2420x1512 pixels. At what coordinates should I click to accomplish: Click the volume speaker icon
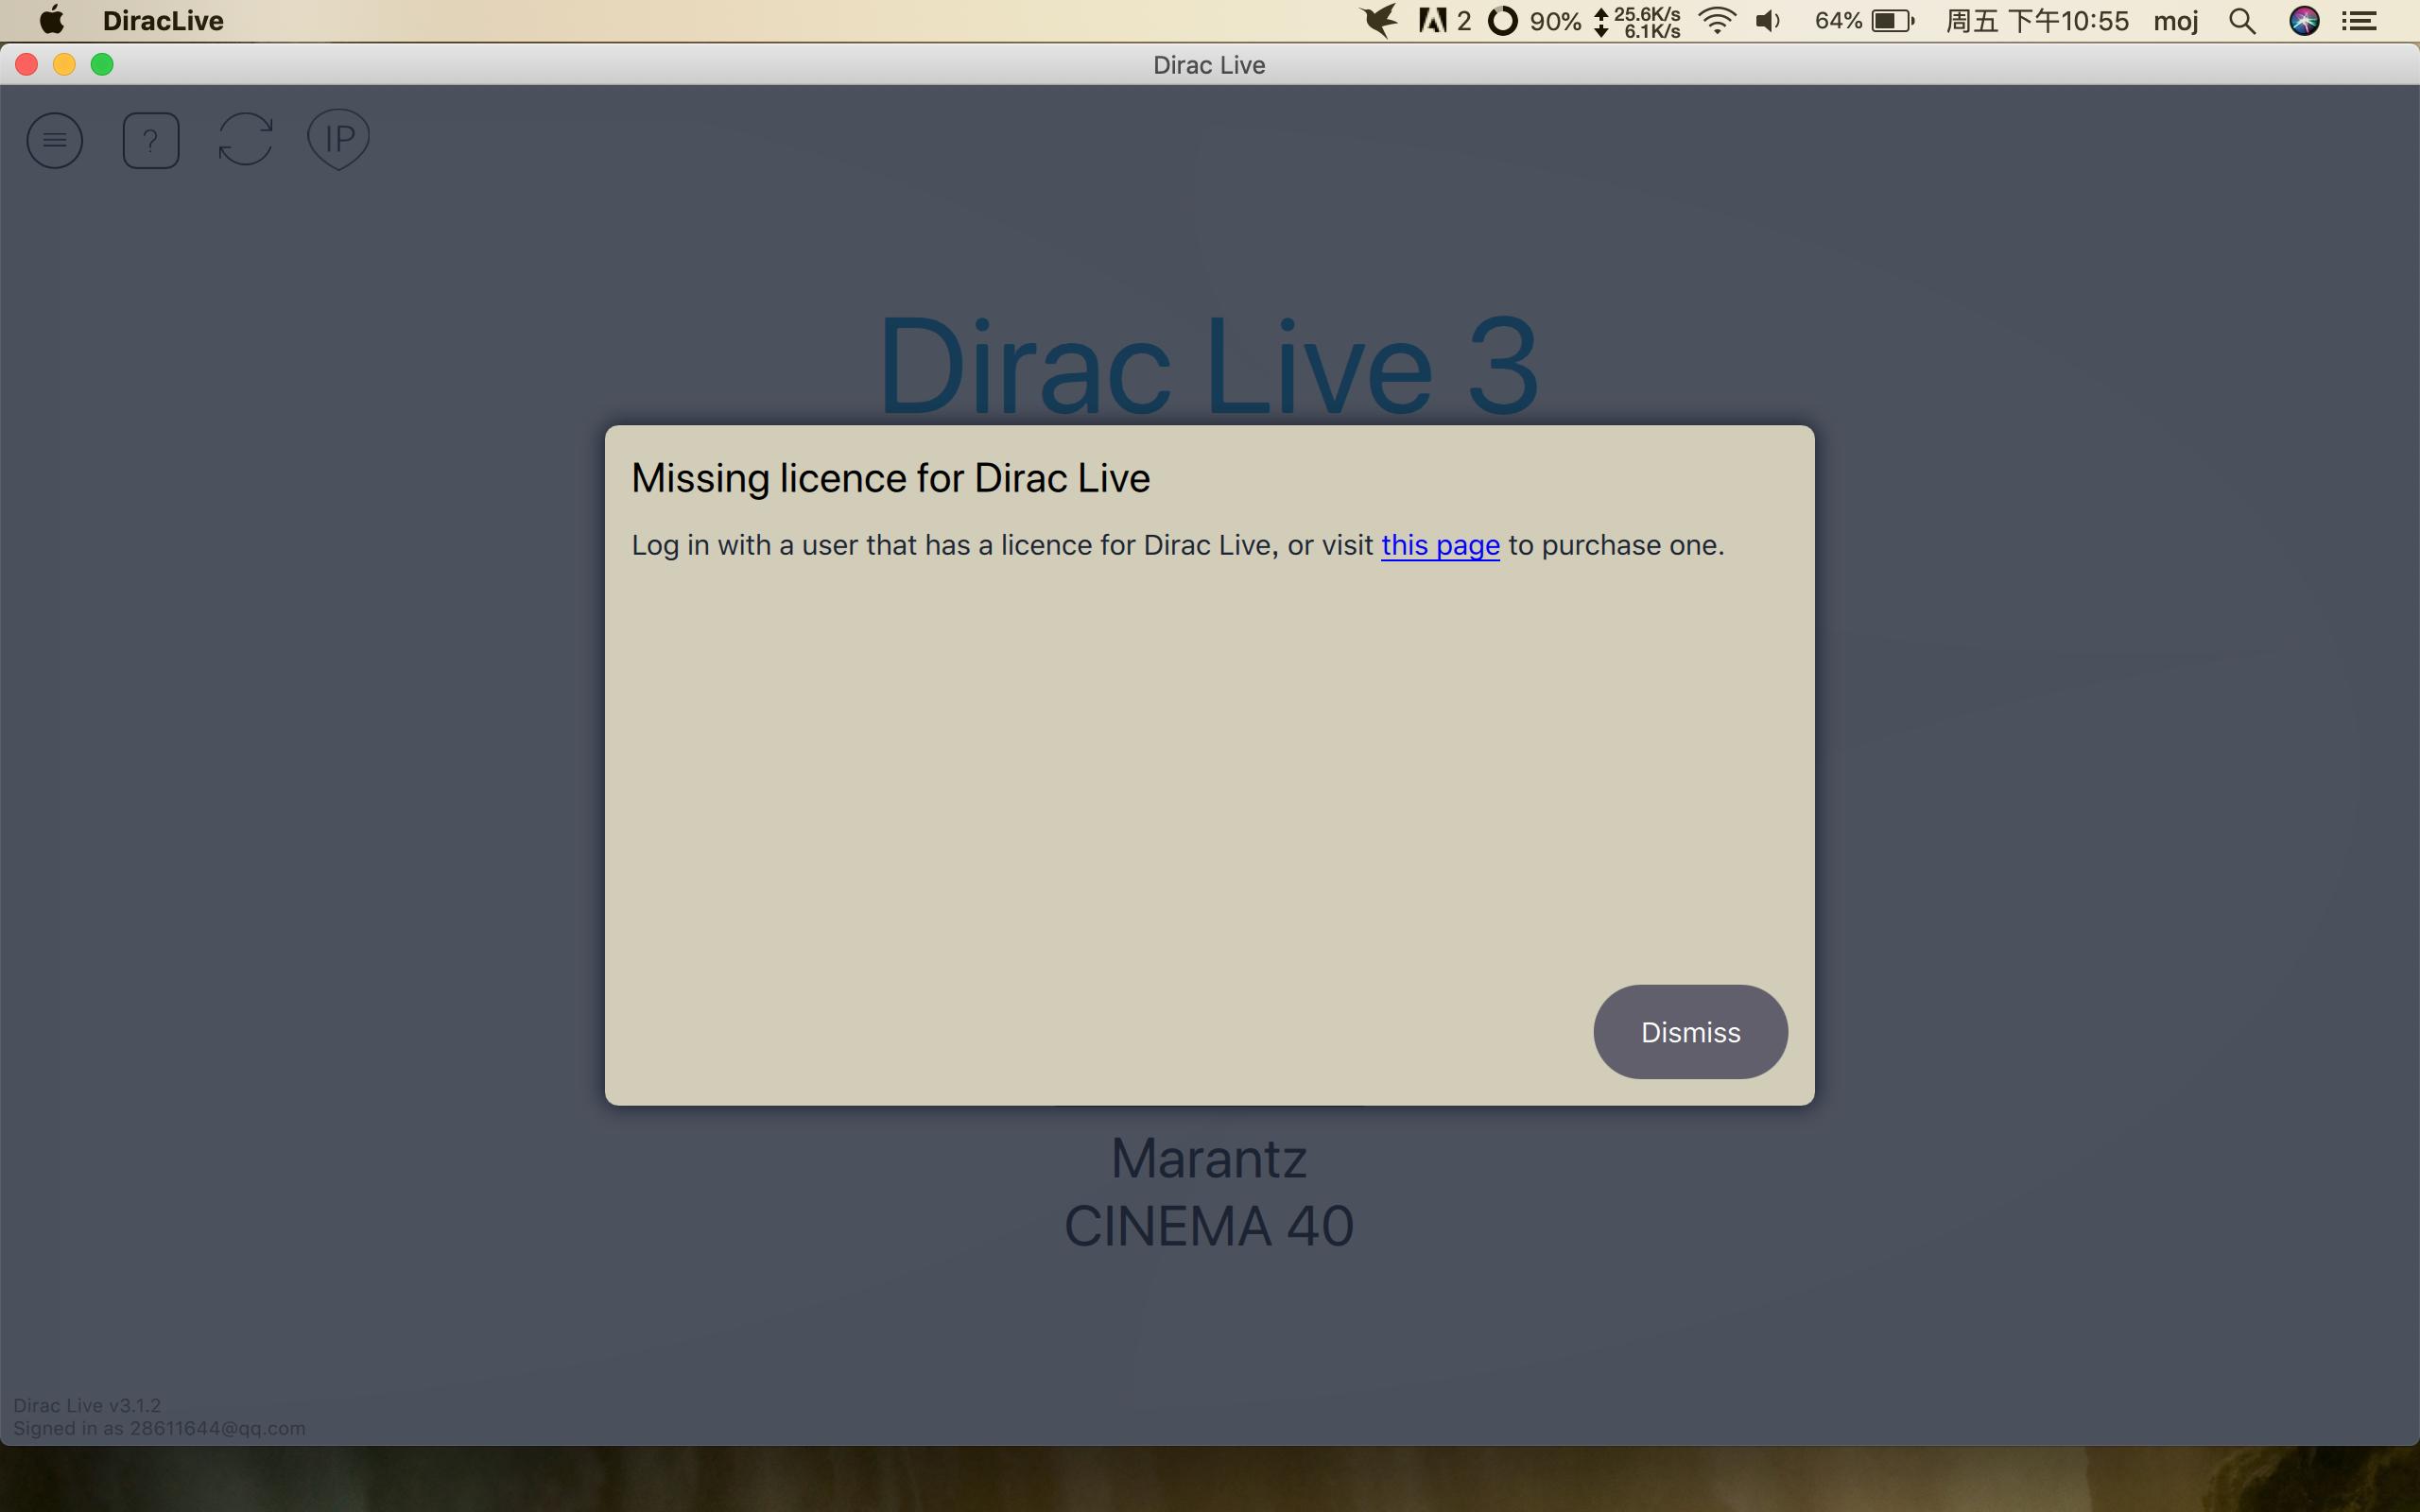click(1768, 21)
